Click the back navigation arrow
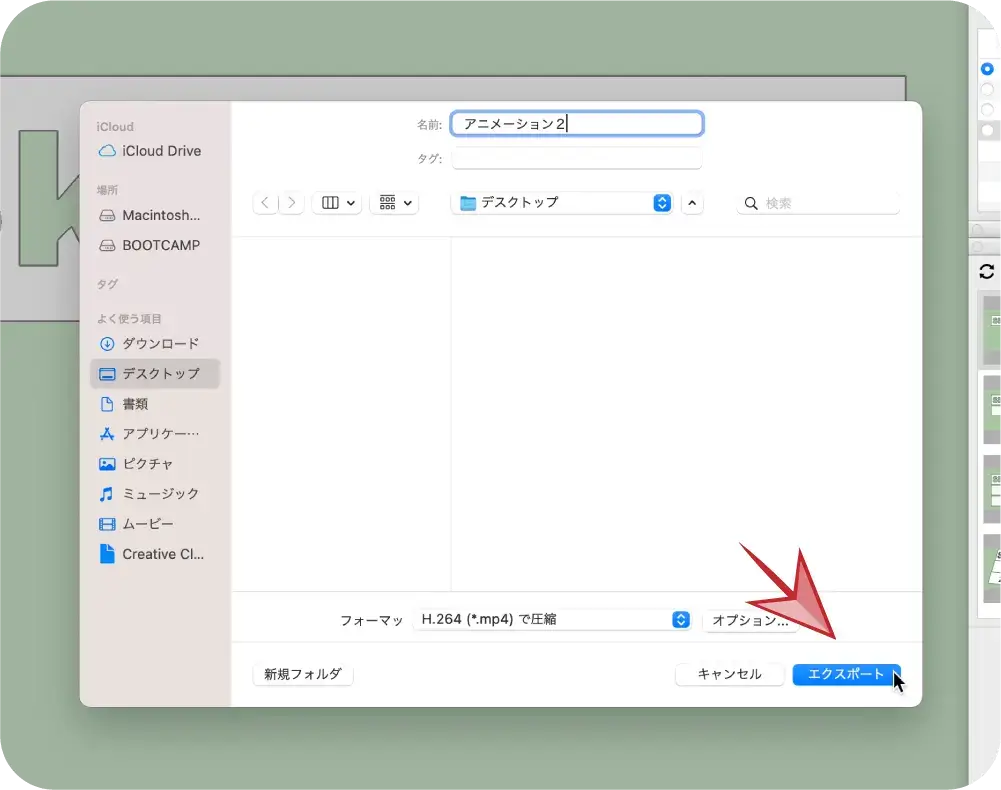Screen dimensions: 1001x790 coord(265,203)
